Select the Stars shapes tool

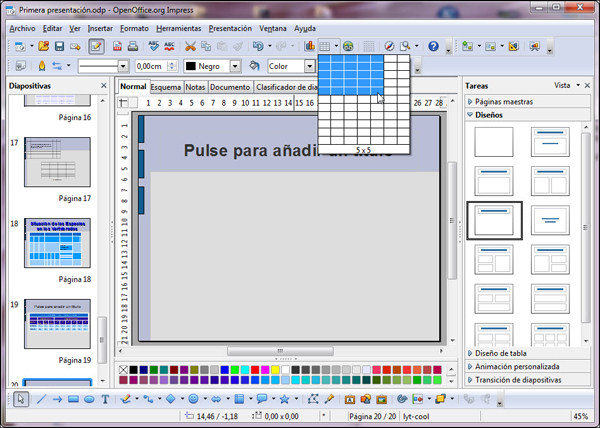point(284,399)
